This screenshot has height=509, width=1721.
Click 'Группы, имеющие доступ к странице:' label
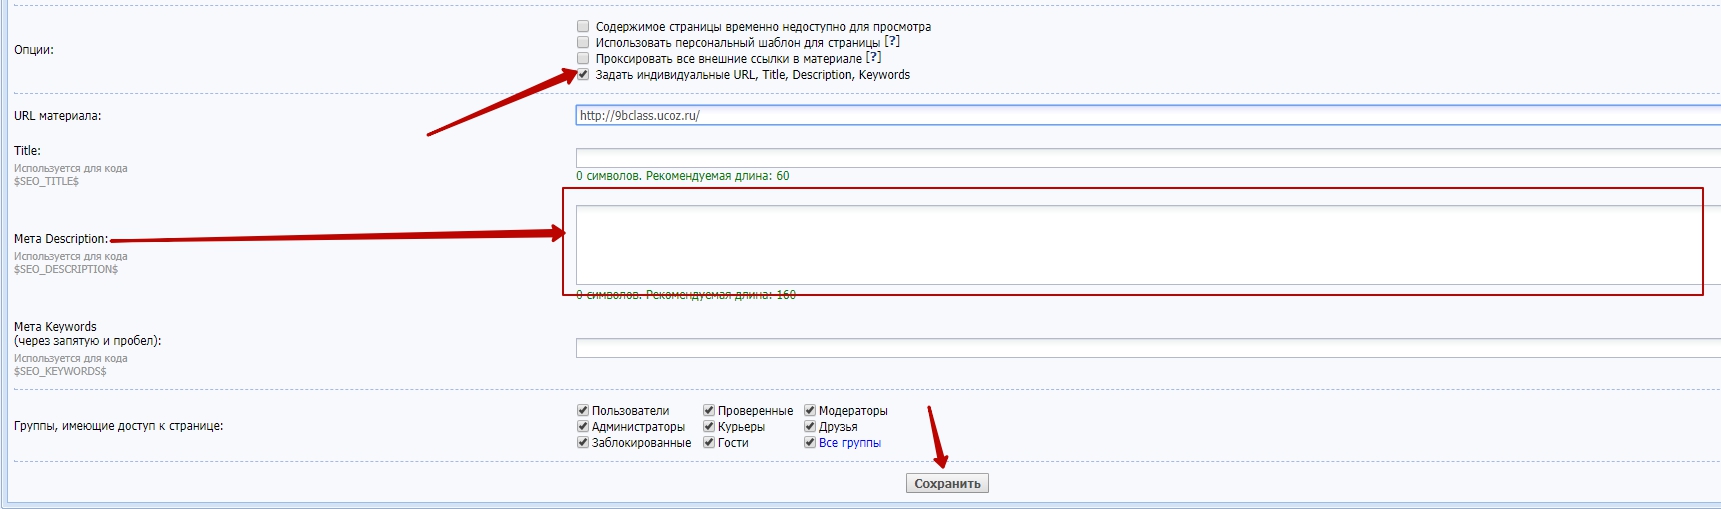(119, 426)
